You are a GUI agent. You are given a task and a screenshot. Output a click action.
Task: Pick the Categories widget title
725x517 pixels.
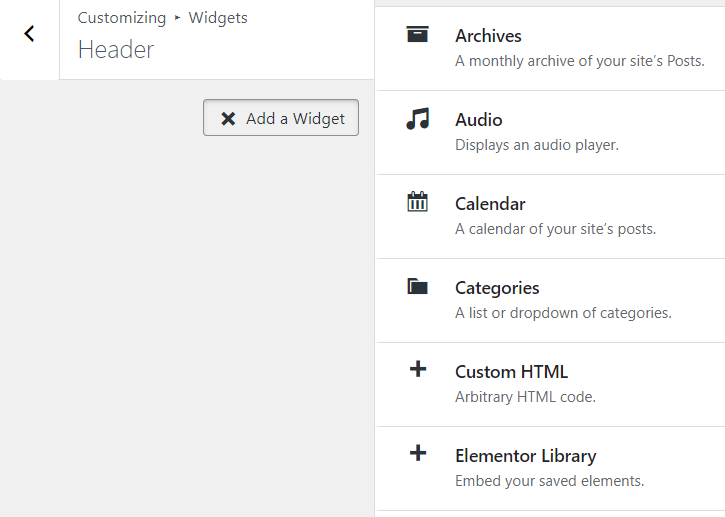click(x=497, y=288)
